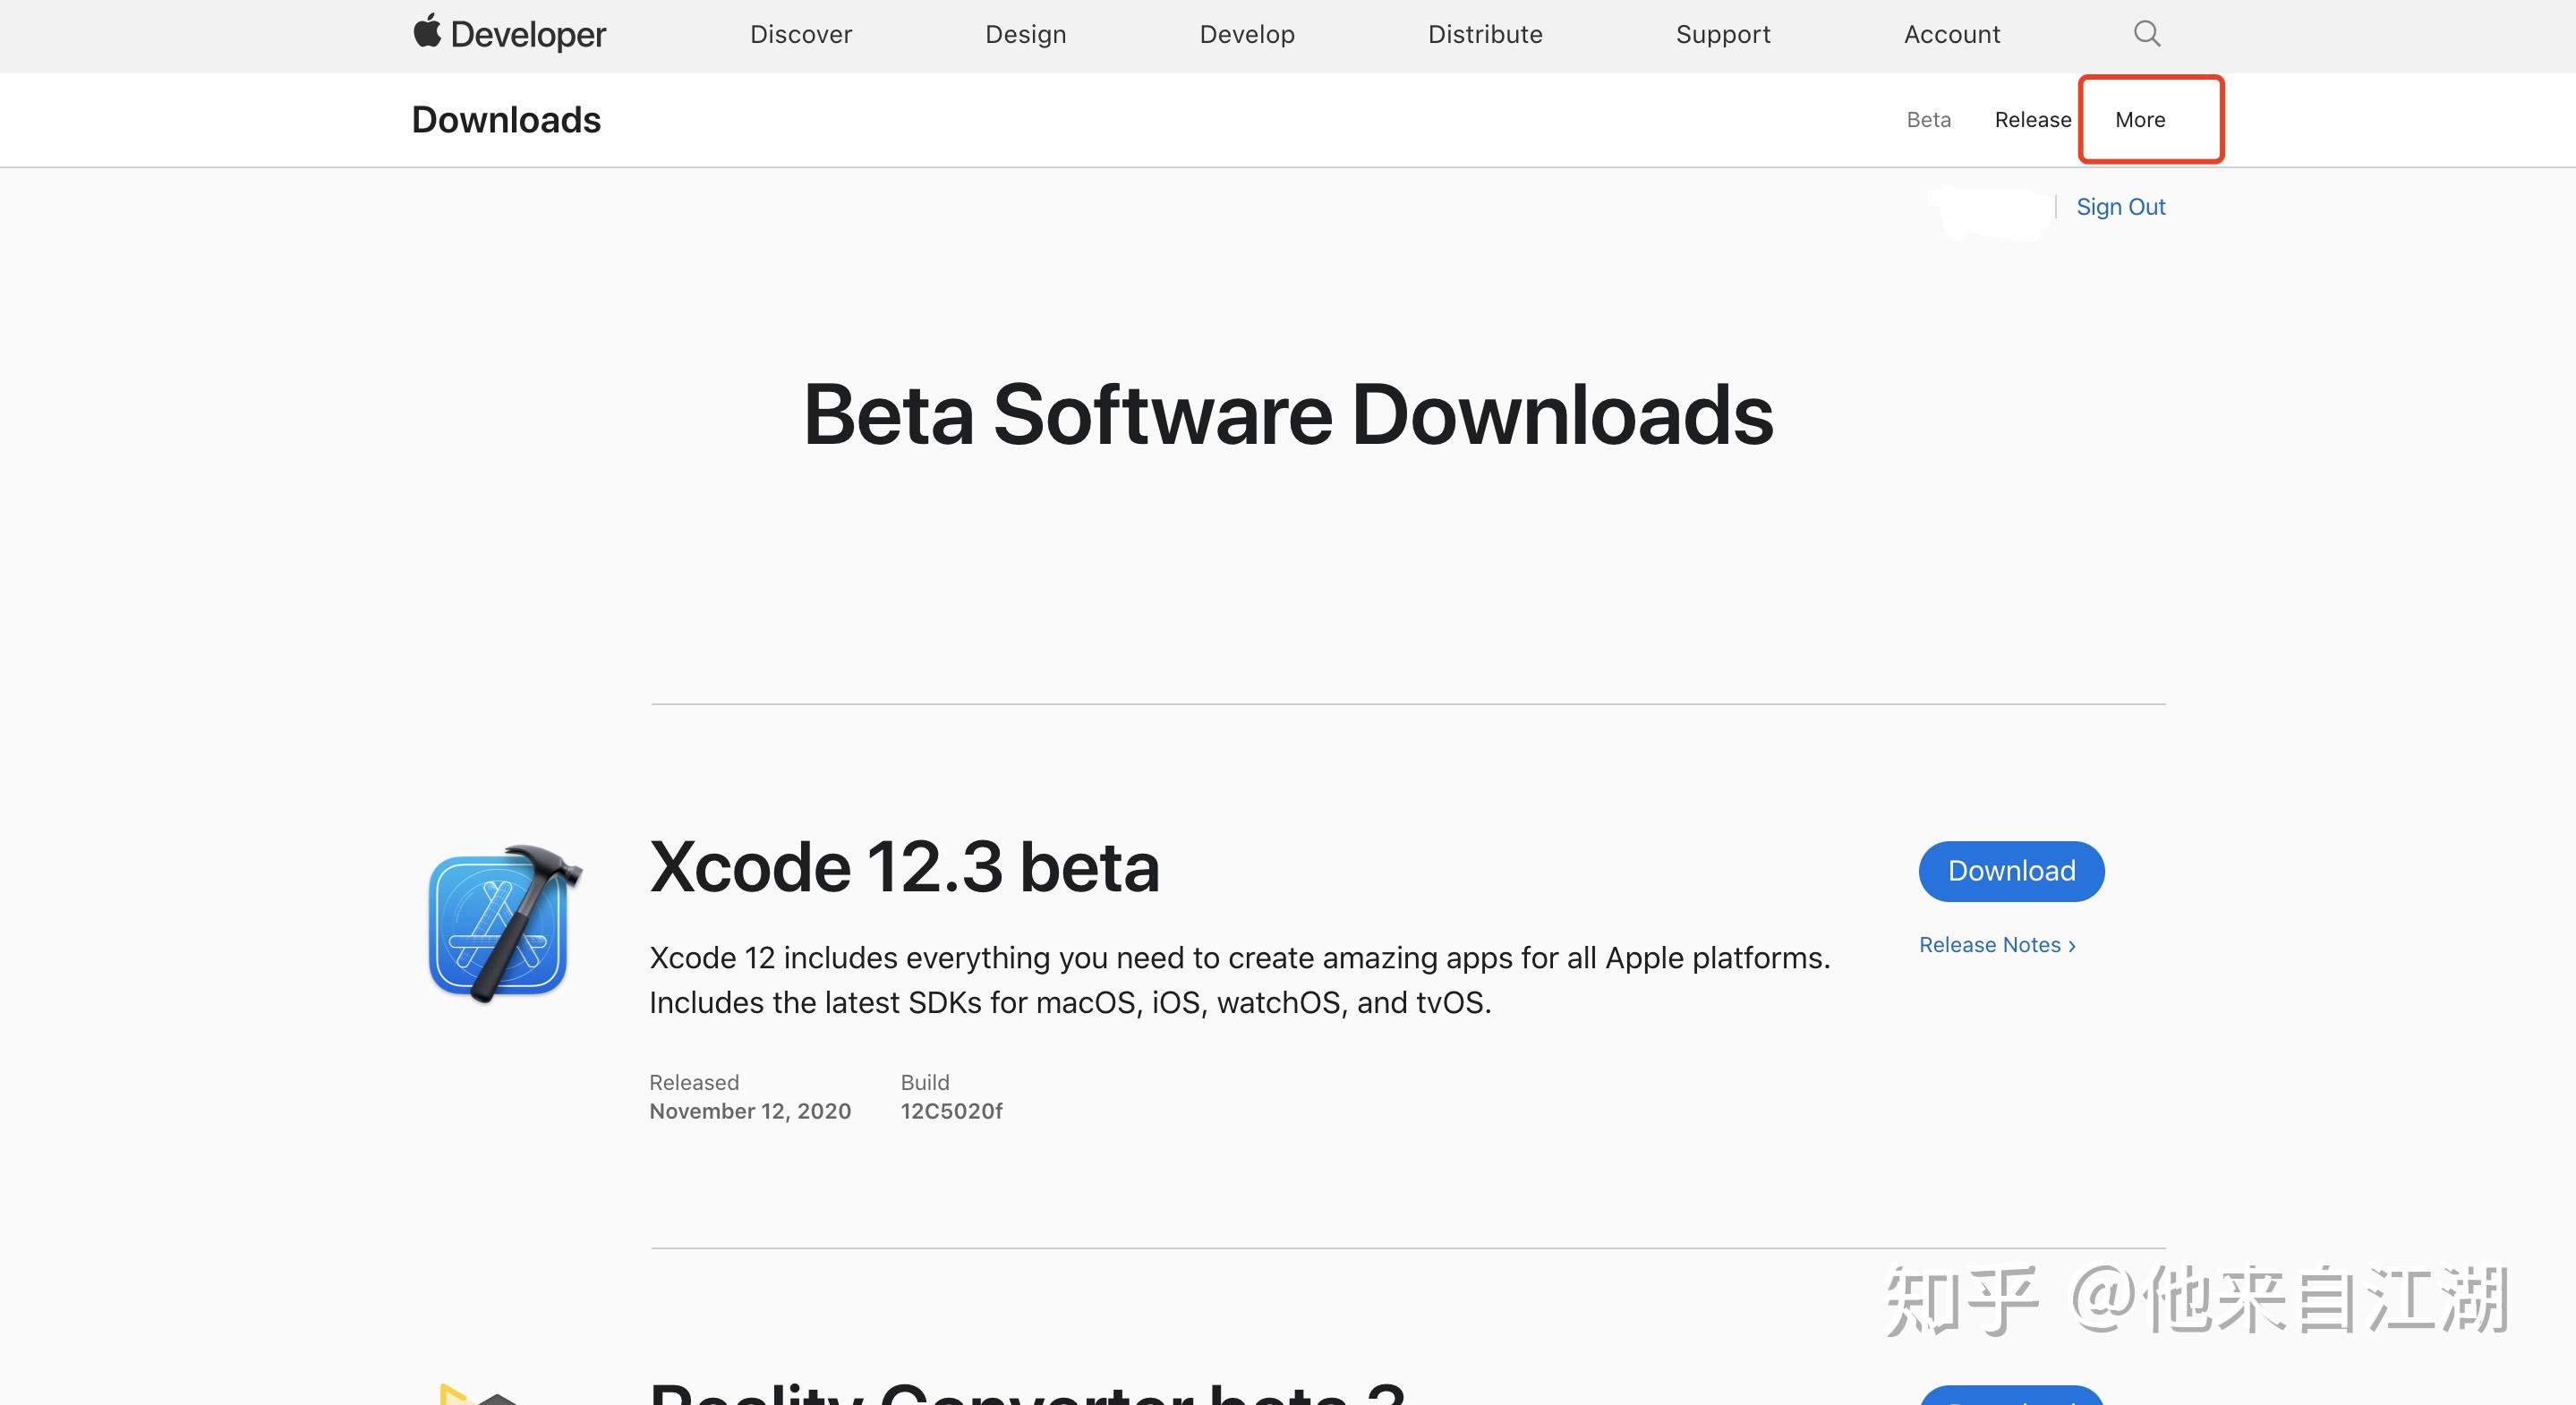Click the Xcode 12.3 beta heading
Viewport: 2576px width, 1405px height.
[x=904, y=866]
